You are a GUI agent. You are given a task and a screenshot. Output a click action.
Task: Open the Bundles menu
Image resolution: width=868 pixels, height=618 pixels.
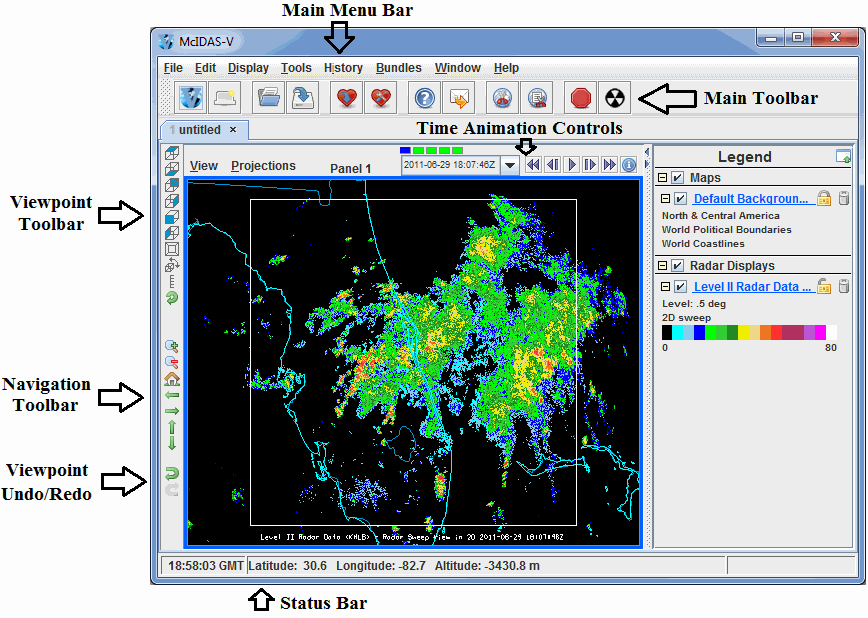pyautogui.click(x=399, y=68)
